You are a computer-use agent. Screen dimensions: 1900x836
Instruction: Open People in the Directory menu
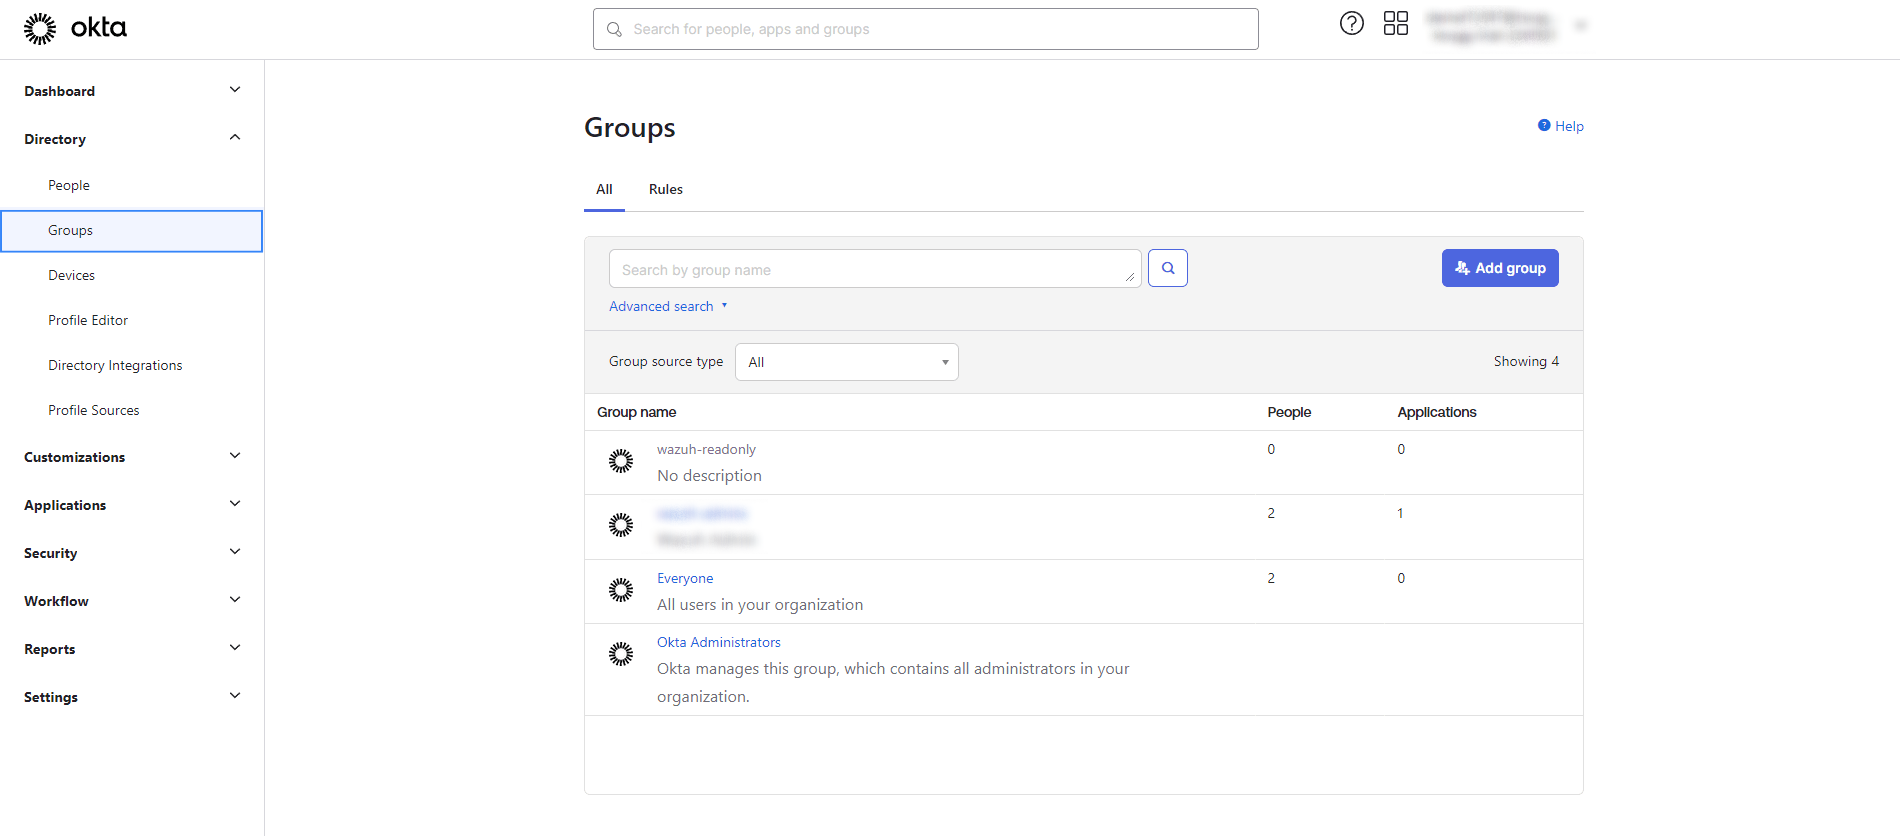pyautogui.click(x=69, y=185)
